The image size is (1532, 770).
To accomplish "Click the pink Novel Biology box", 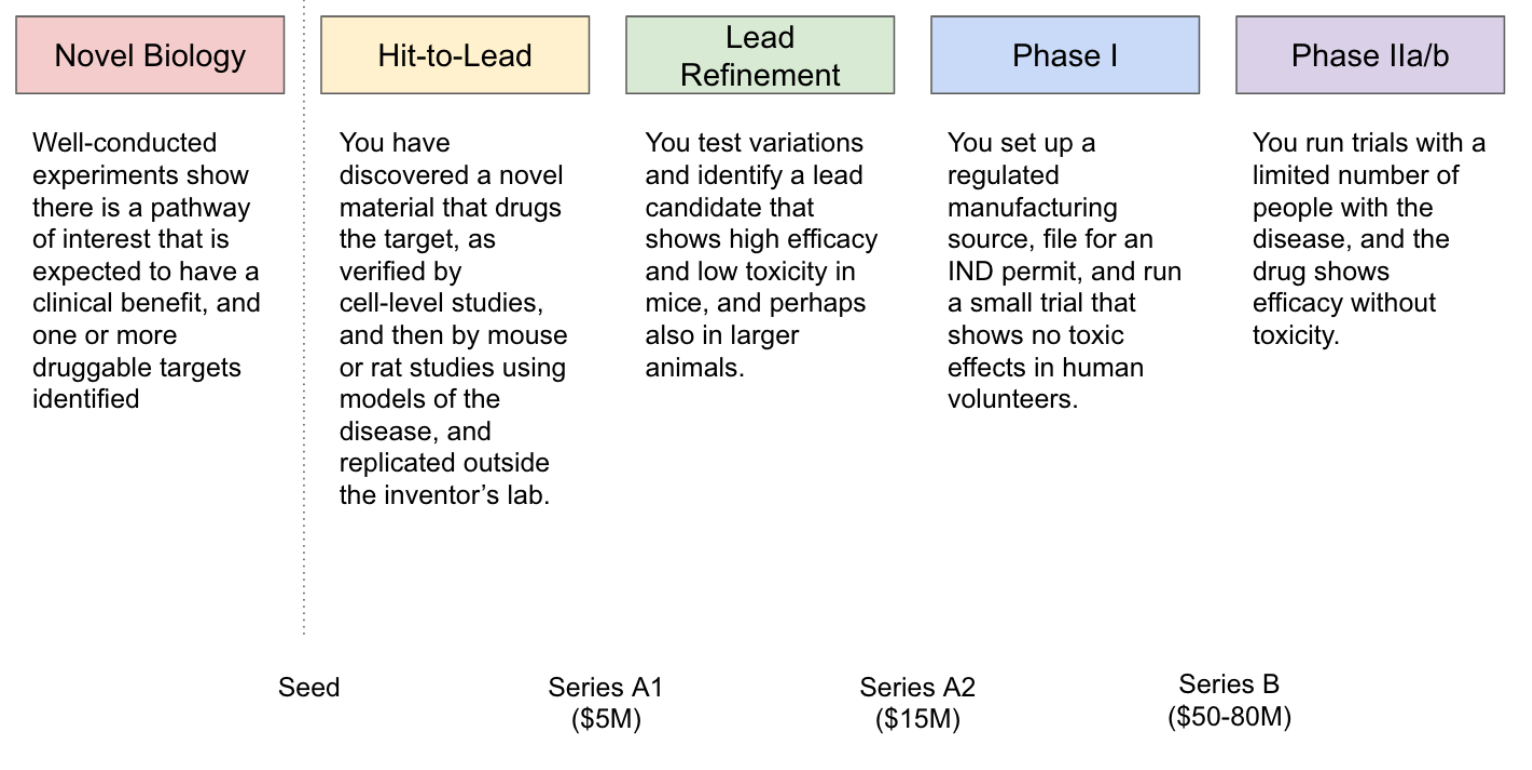I will point(150,55).
